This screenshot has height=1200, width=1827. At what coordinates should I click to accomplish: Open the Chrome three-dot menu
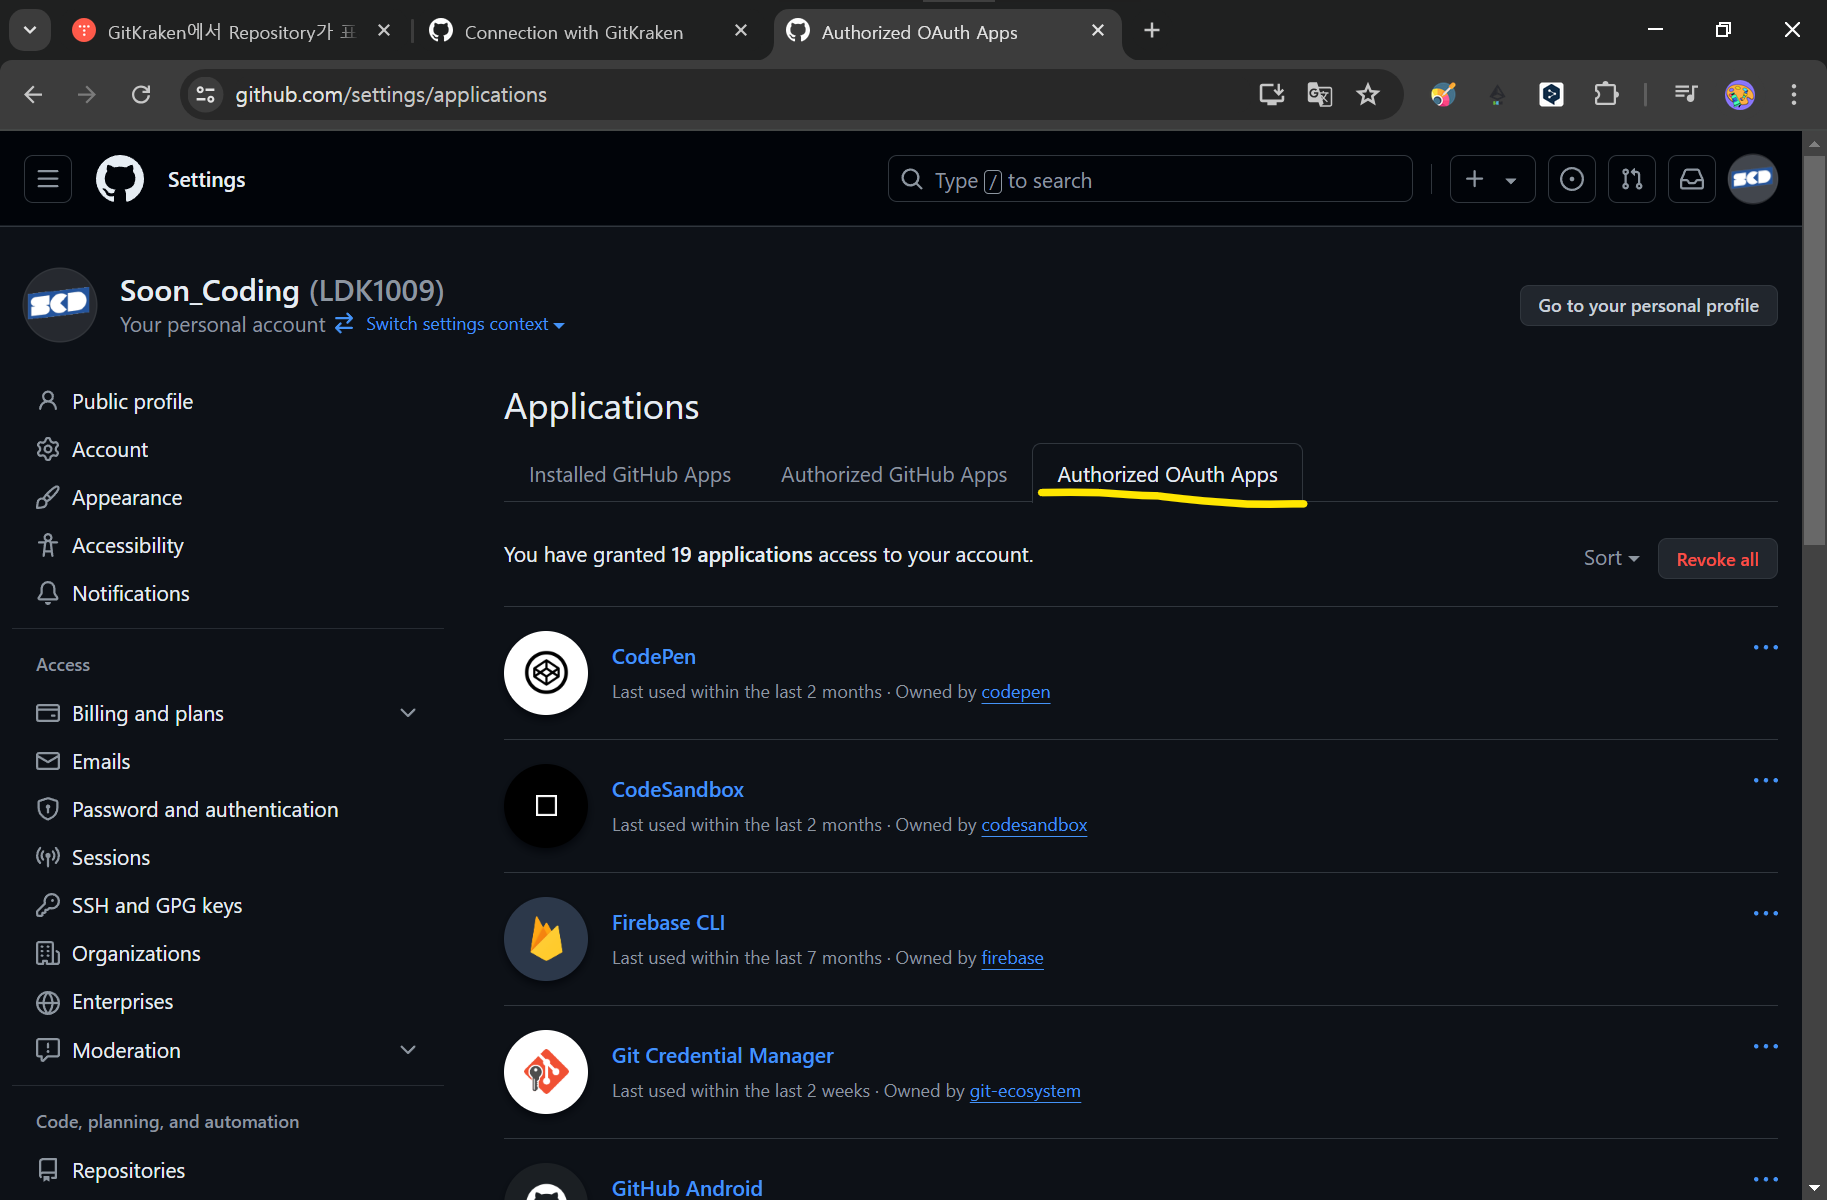click(x=1793, y=94)
